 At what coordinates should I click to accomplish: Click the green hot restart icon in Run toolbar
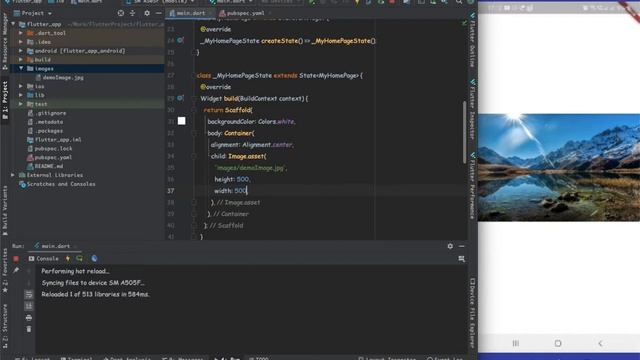point(79,258)
